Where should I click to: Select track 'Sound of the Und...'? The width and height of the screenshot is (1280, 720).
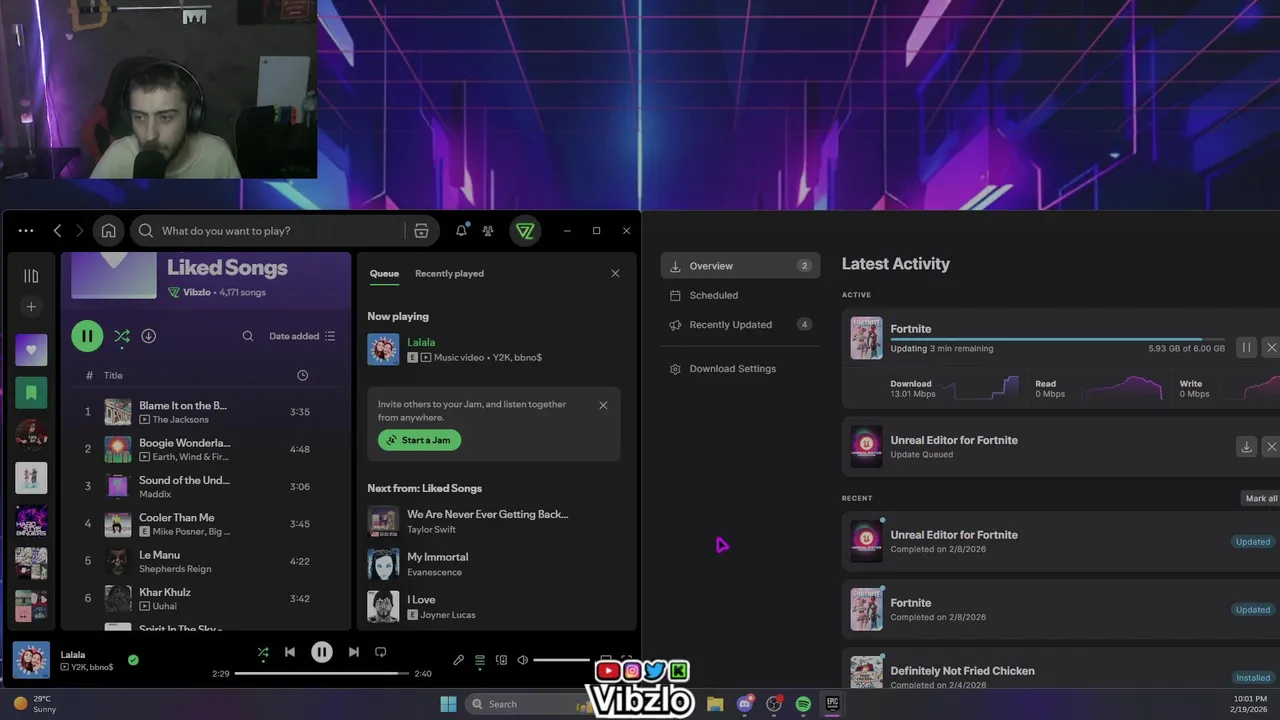click(205, 486)
